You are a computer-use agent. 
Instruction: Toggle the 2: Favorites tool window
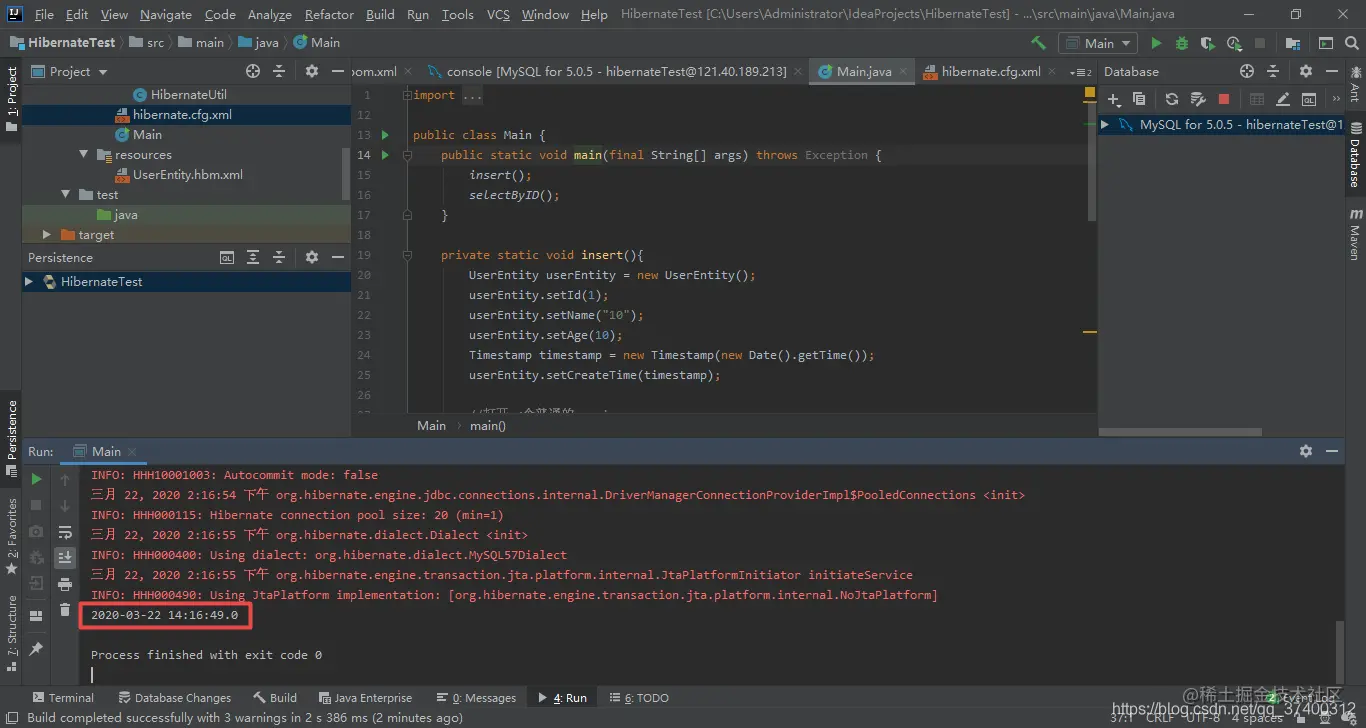[11, 535]
